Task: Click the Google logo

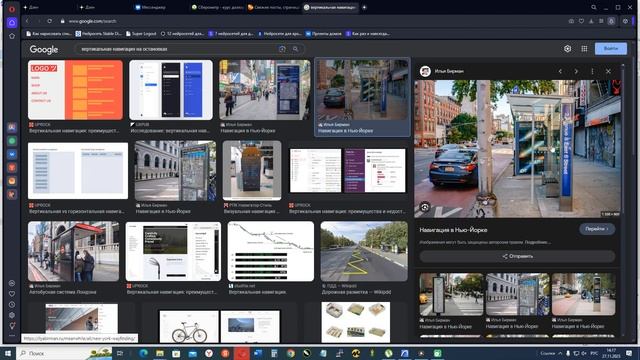Action: [44, 49]
